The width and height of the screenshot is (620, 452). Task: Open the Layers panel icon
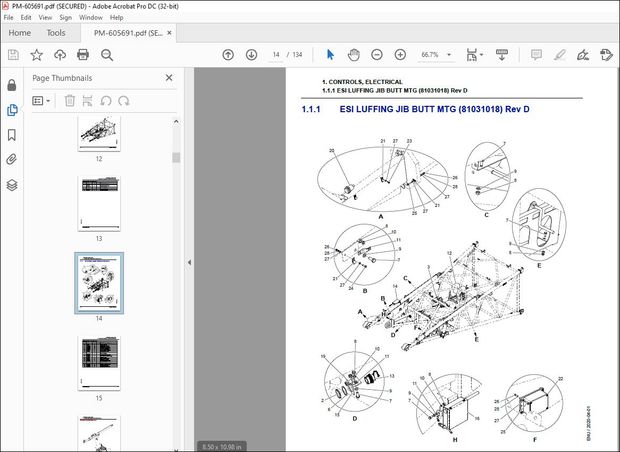click(x=12, y=184)
